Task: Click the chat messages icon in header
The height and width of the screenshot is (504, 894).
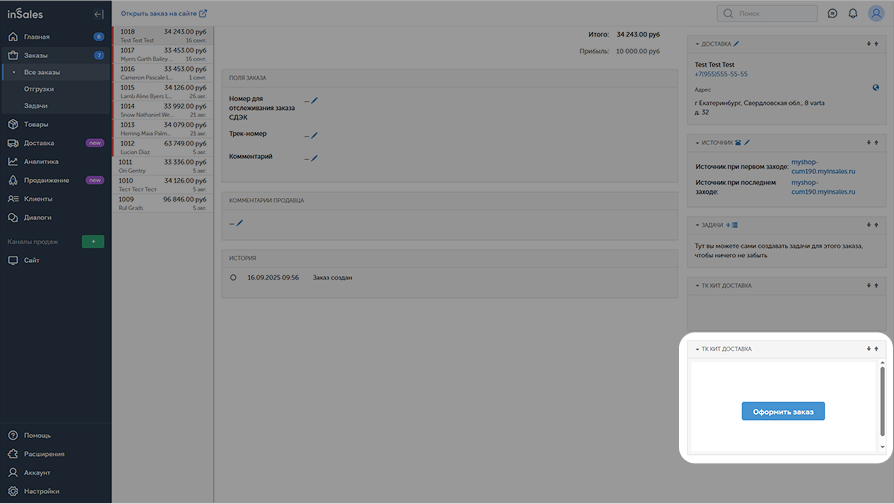Action: 832,14
